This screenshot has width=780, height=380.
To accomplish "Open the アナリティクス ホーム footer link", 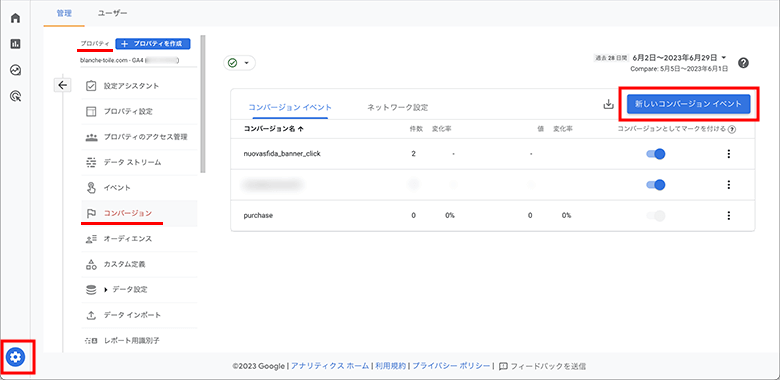I will [330, 366].
